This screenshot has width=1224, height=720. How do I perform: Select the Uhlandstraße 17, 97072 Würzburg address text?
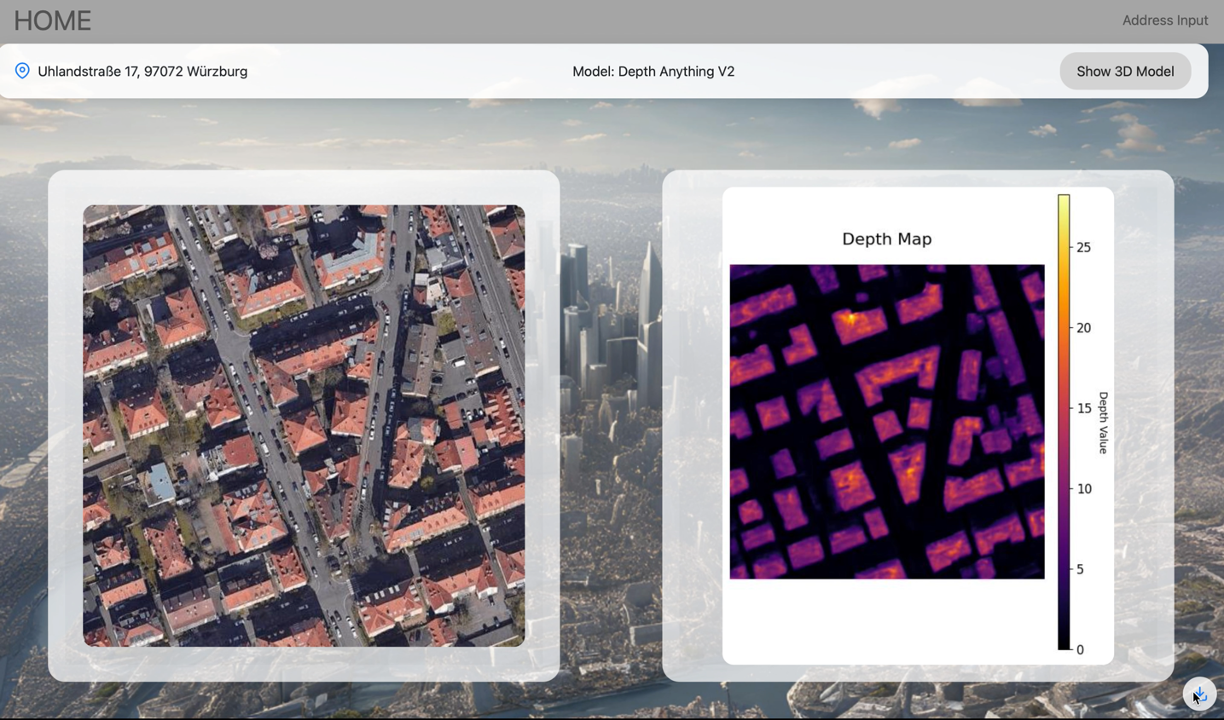143,71
